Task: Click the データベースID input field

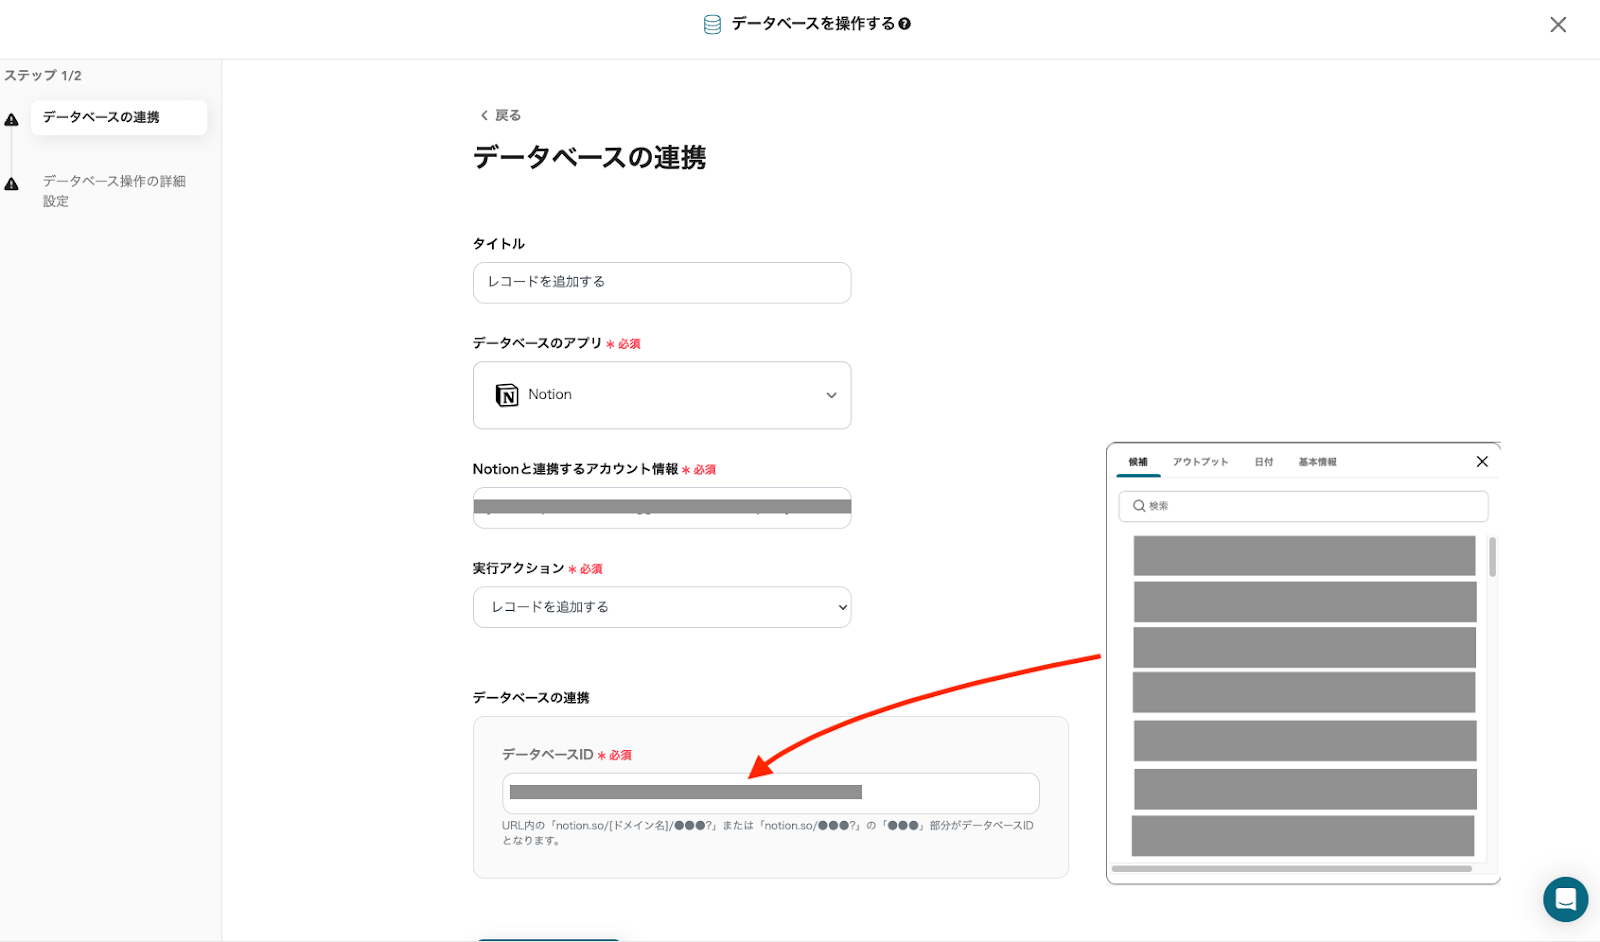Action: tap(770, 793)
